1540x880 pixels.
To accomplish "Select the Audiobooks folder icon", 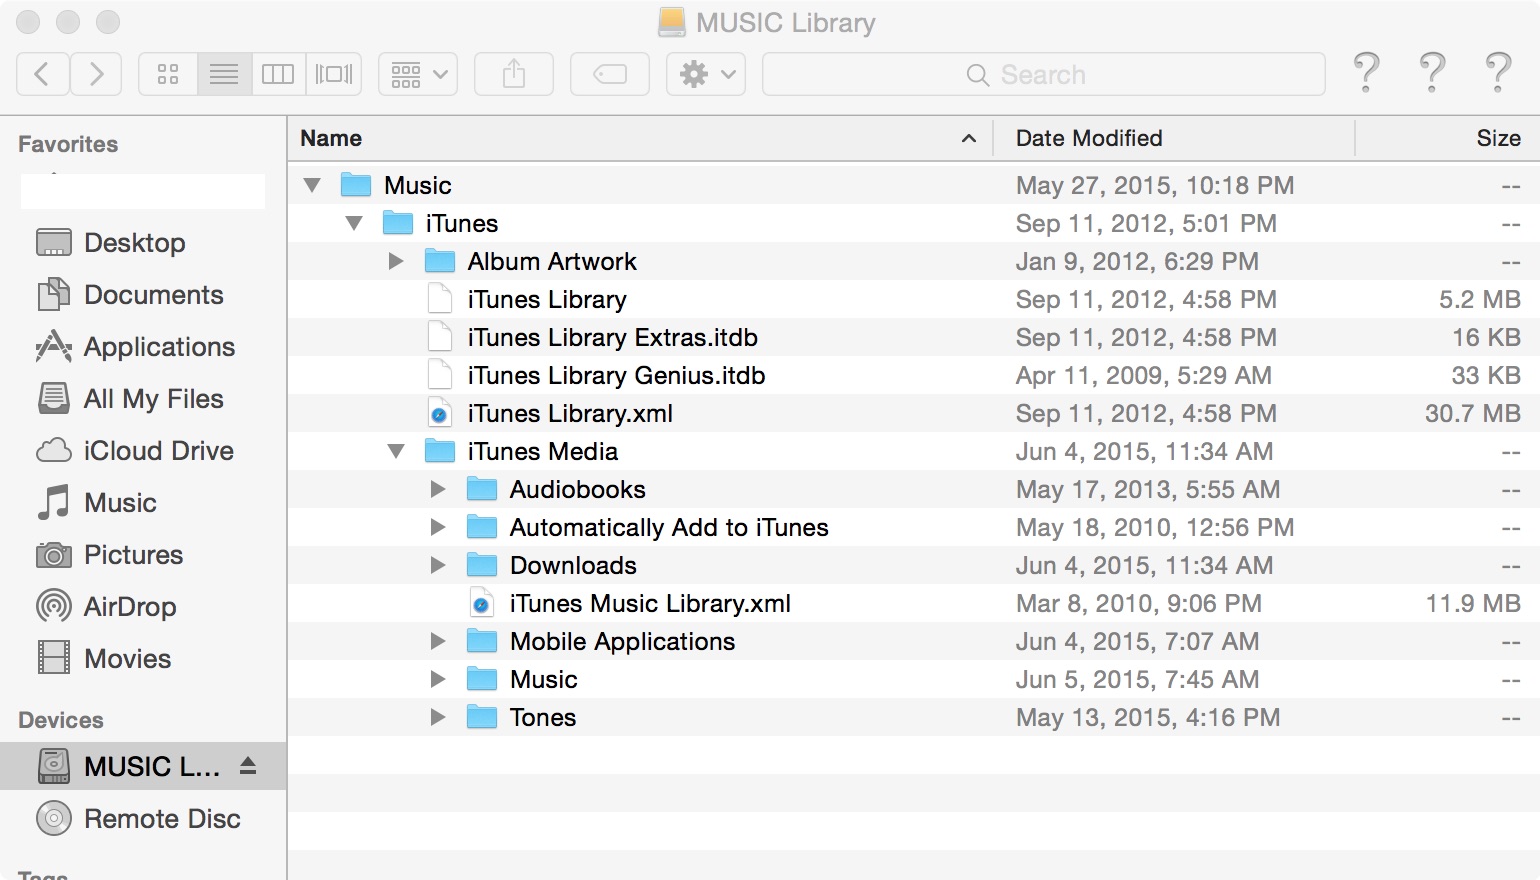I will (482, 489).
